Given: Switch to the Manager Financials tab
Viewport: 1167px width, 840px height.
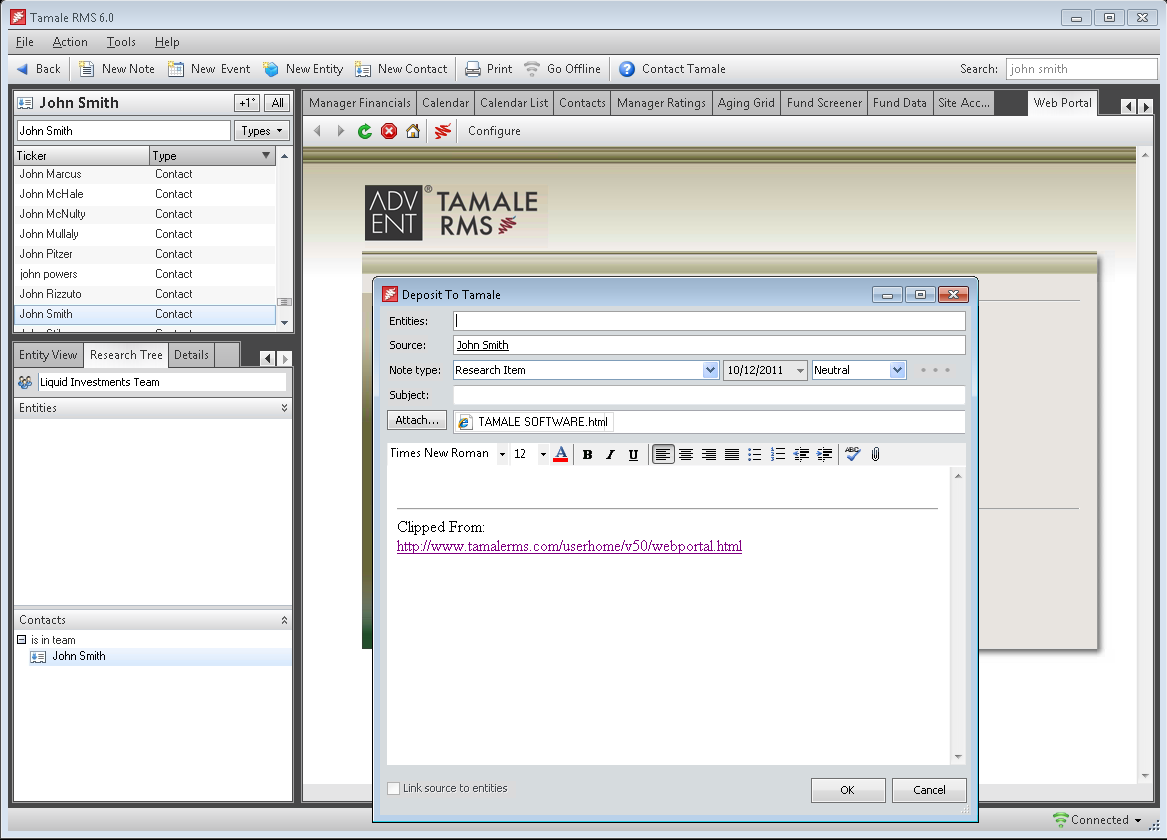Looking at the screenshot, I should (359, 103).
